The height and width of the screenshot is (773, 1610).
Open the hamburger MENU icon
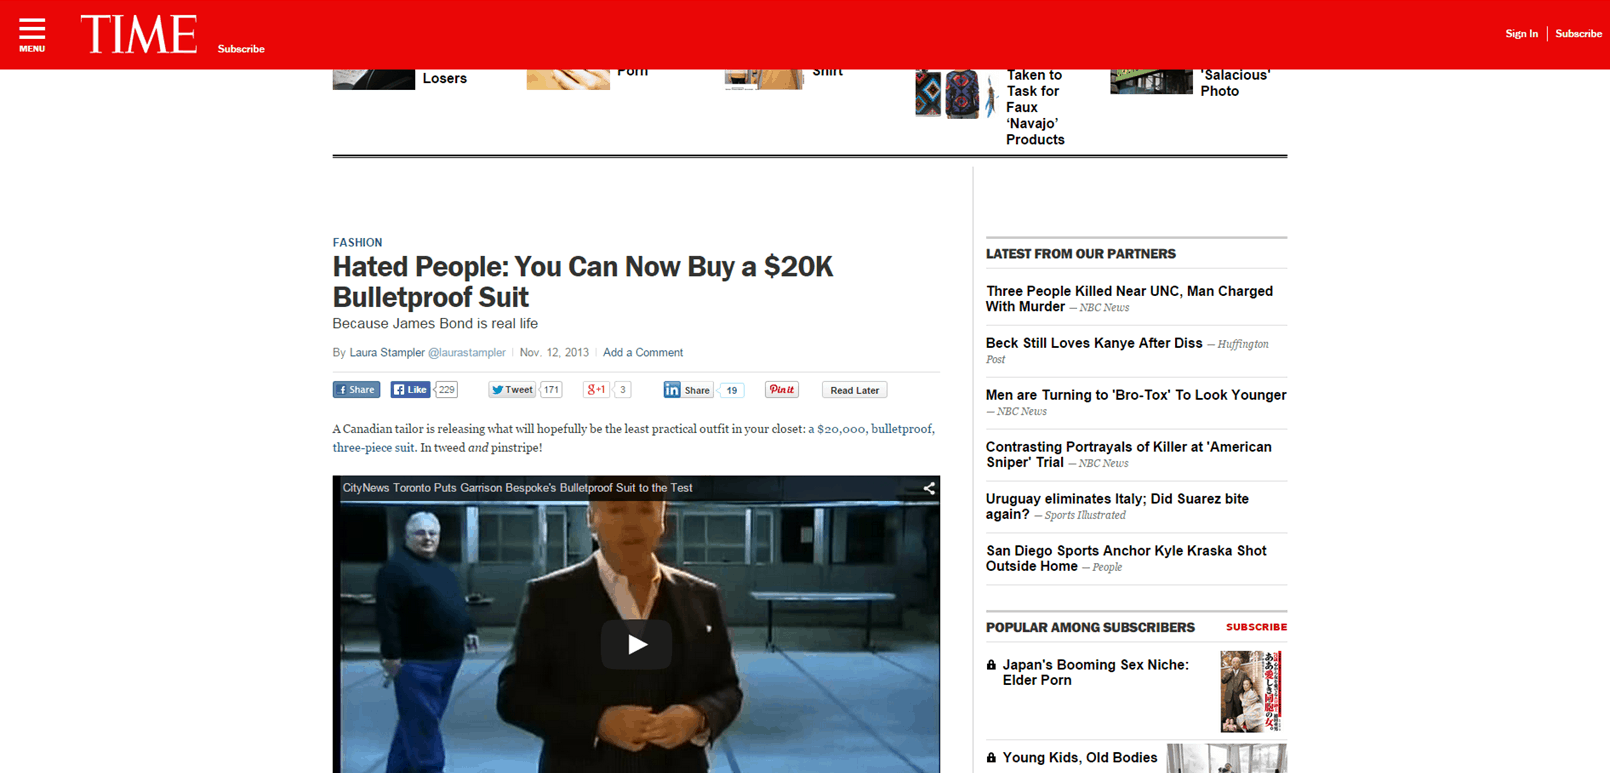(x=32, y=35)
